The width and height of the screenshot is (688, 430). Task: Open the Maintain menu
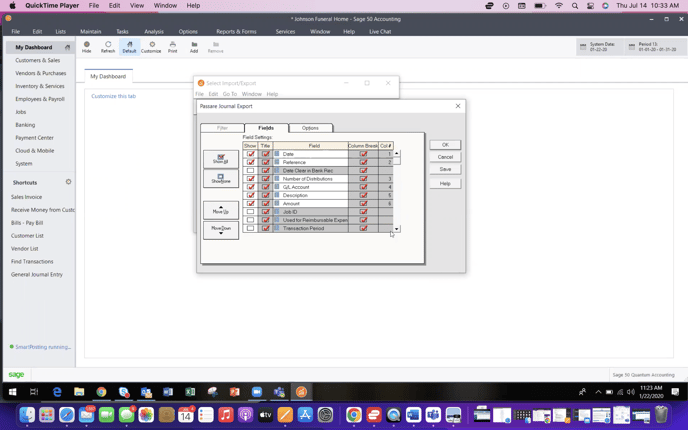pos(91,32)
